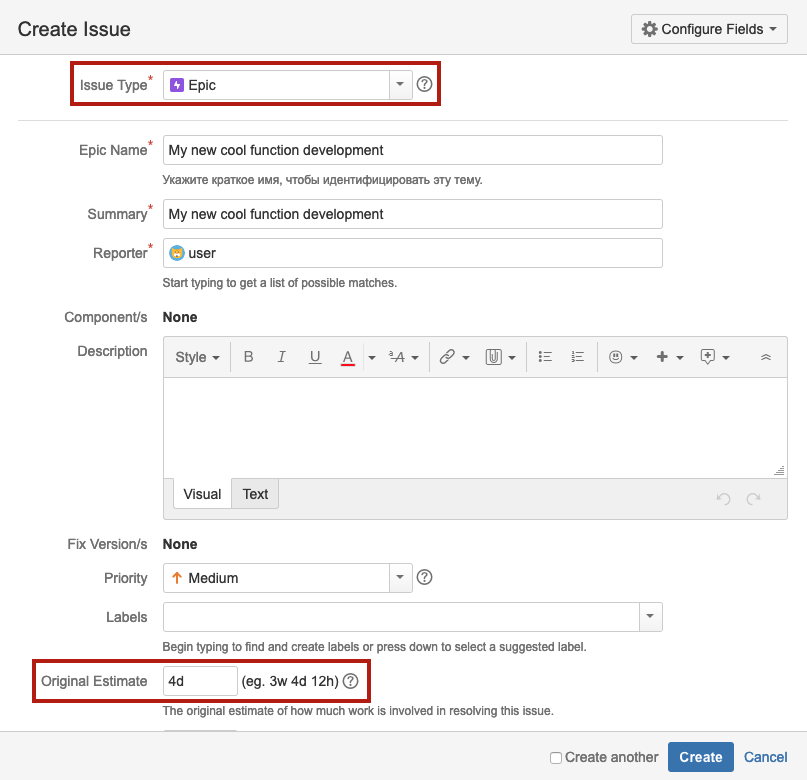The height and width of the screenshot is (780, 807).
Task: Enable the Create another checkbox
Action: 556,758
